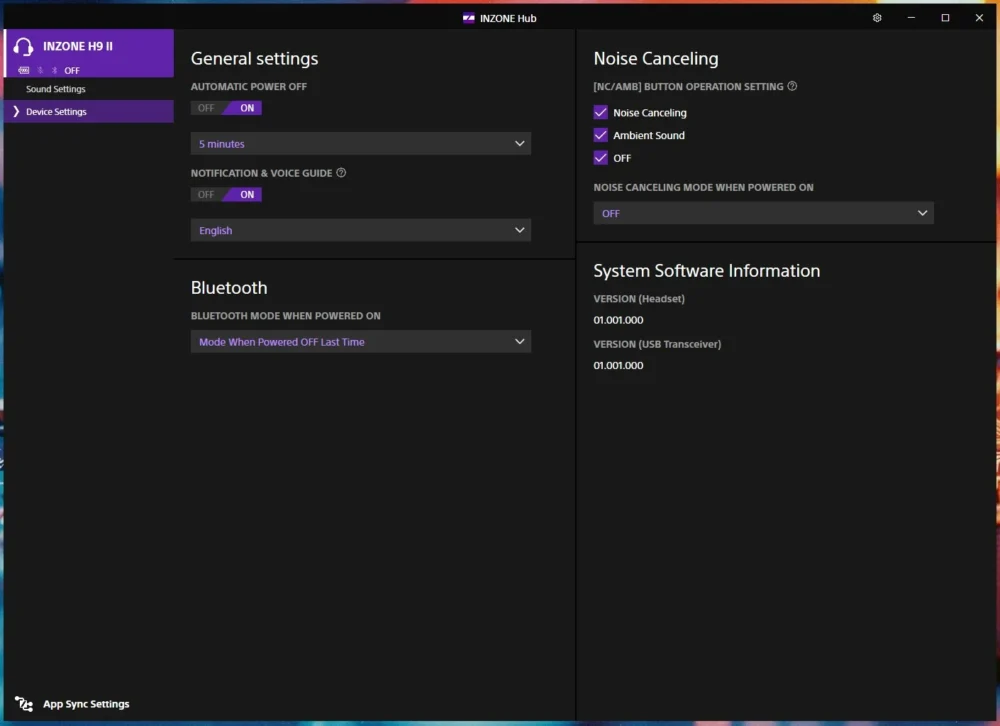Click the App Sync Settings icon

24,704
